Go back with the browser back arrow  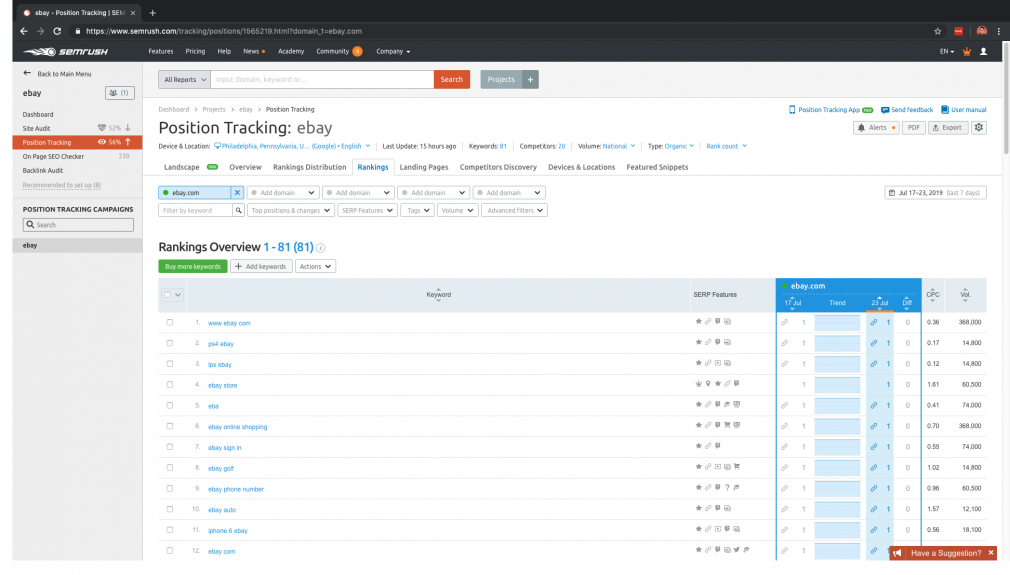point(24,31)
